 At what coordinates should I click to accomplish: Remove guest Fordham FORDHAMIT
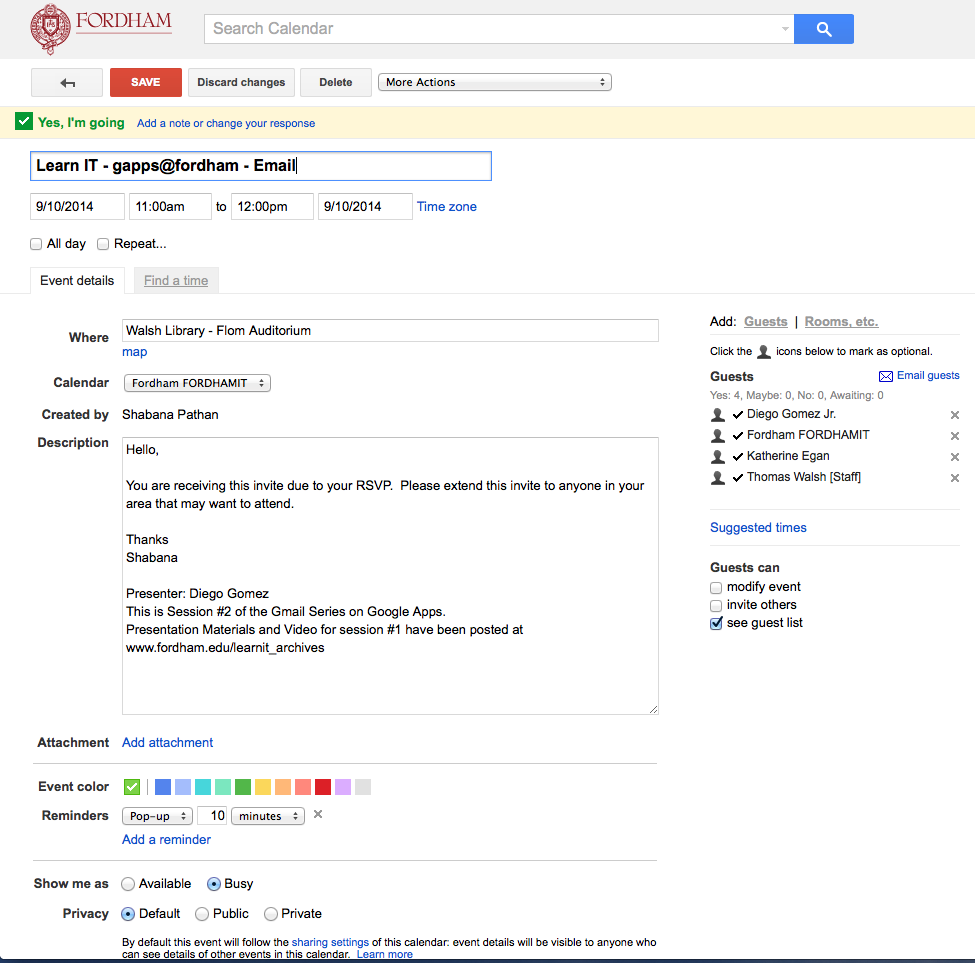click(x=954, y=436)
